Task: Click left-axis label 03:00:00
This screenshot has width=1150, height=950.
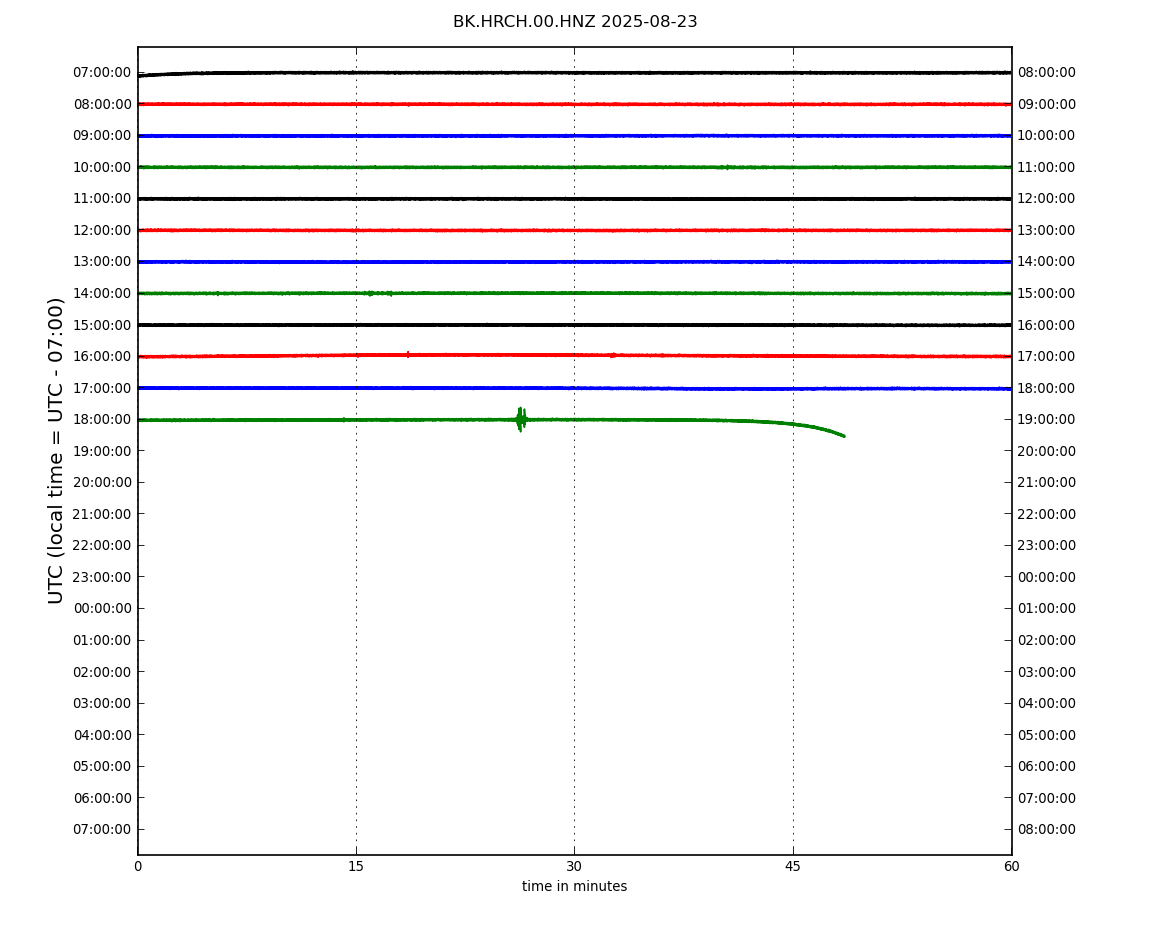Action: (x=103, y=704)
